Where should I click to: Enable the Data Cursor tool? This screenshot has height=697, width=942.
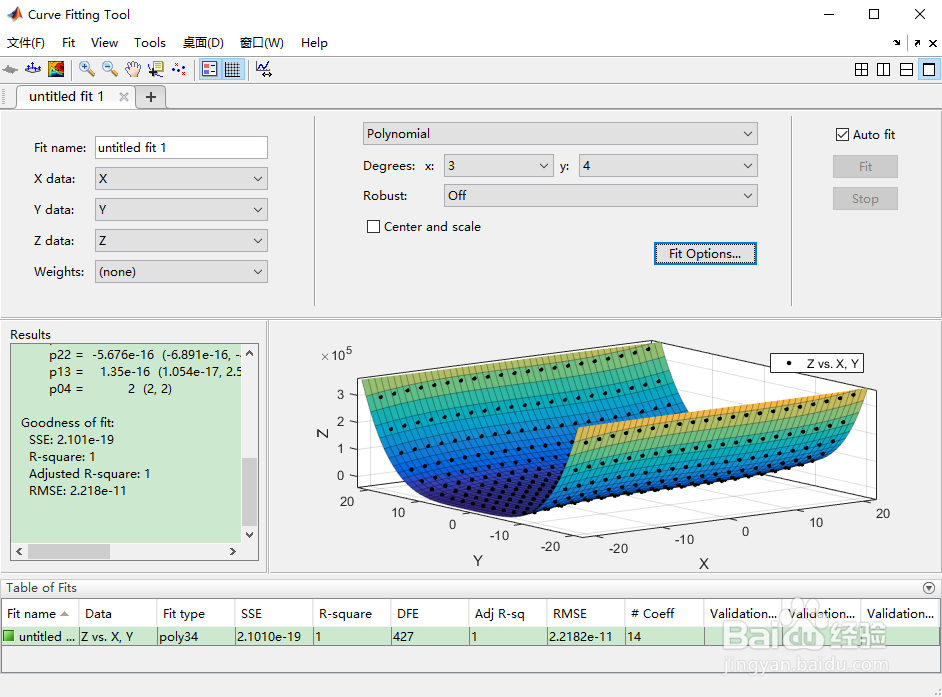tap(156, 70)
